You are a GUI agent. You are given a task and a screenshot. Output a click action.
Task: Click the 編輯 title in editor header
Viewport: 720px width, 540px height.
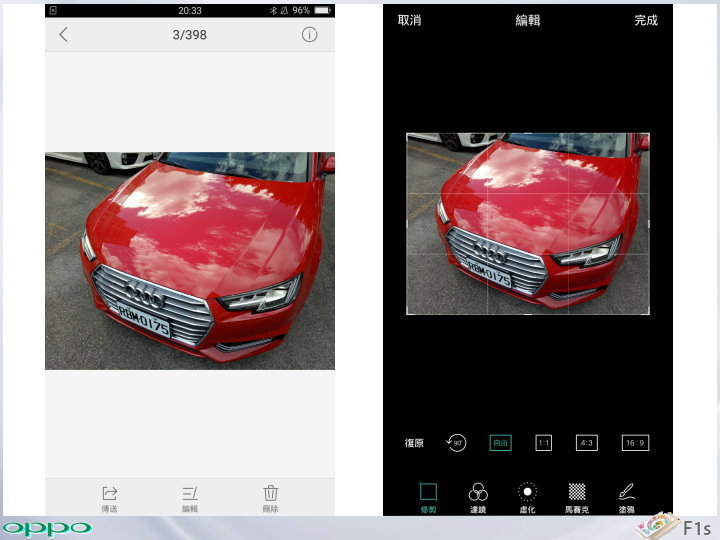tap(528, 20)
